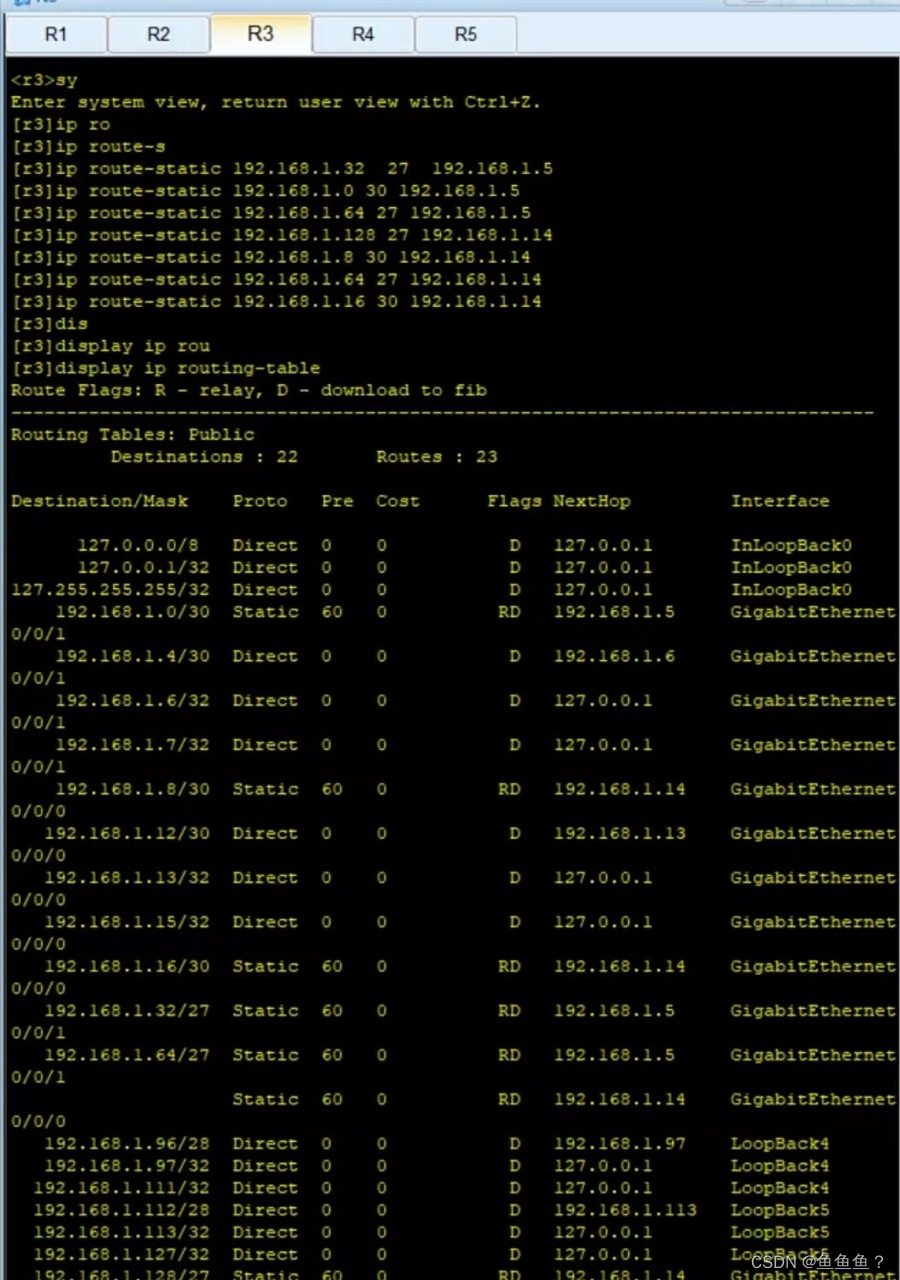The image size is (900, 1280).
Task: Open the R5 router tab
Action: pyautogui.click(x=466, y=35)
